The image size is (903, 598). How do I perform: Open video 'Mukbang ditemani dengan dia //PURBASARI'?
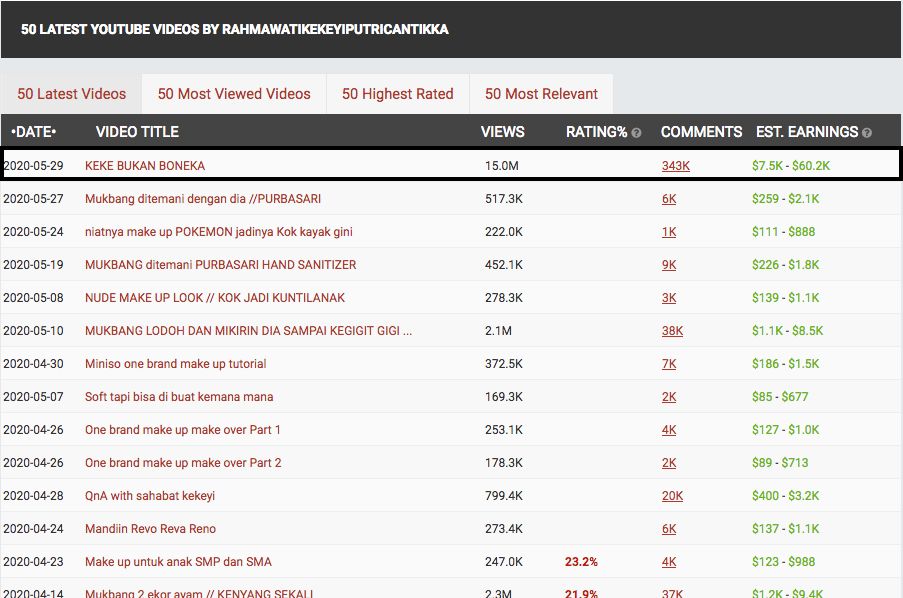(x=203, y=199)
